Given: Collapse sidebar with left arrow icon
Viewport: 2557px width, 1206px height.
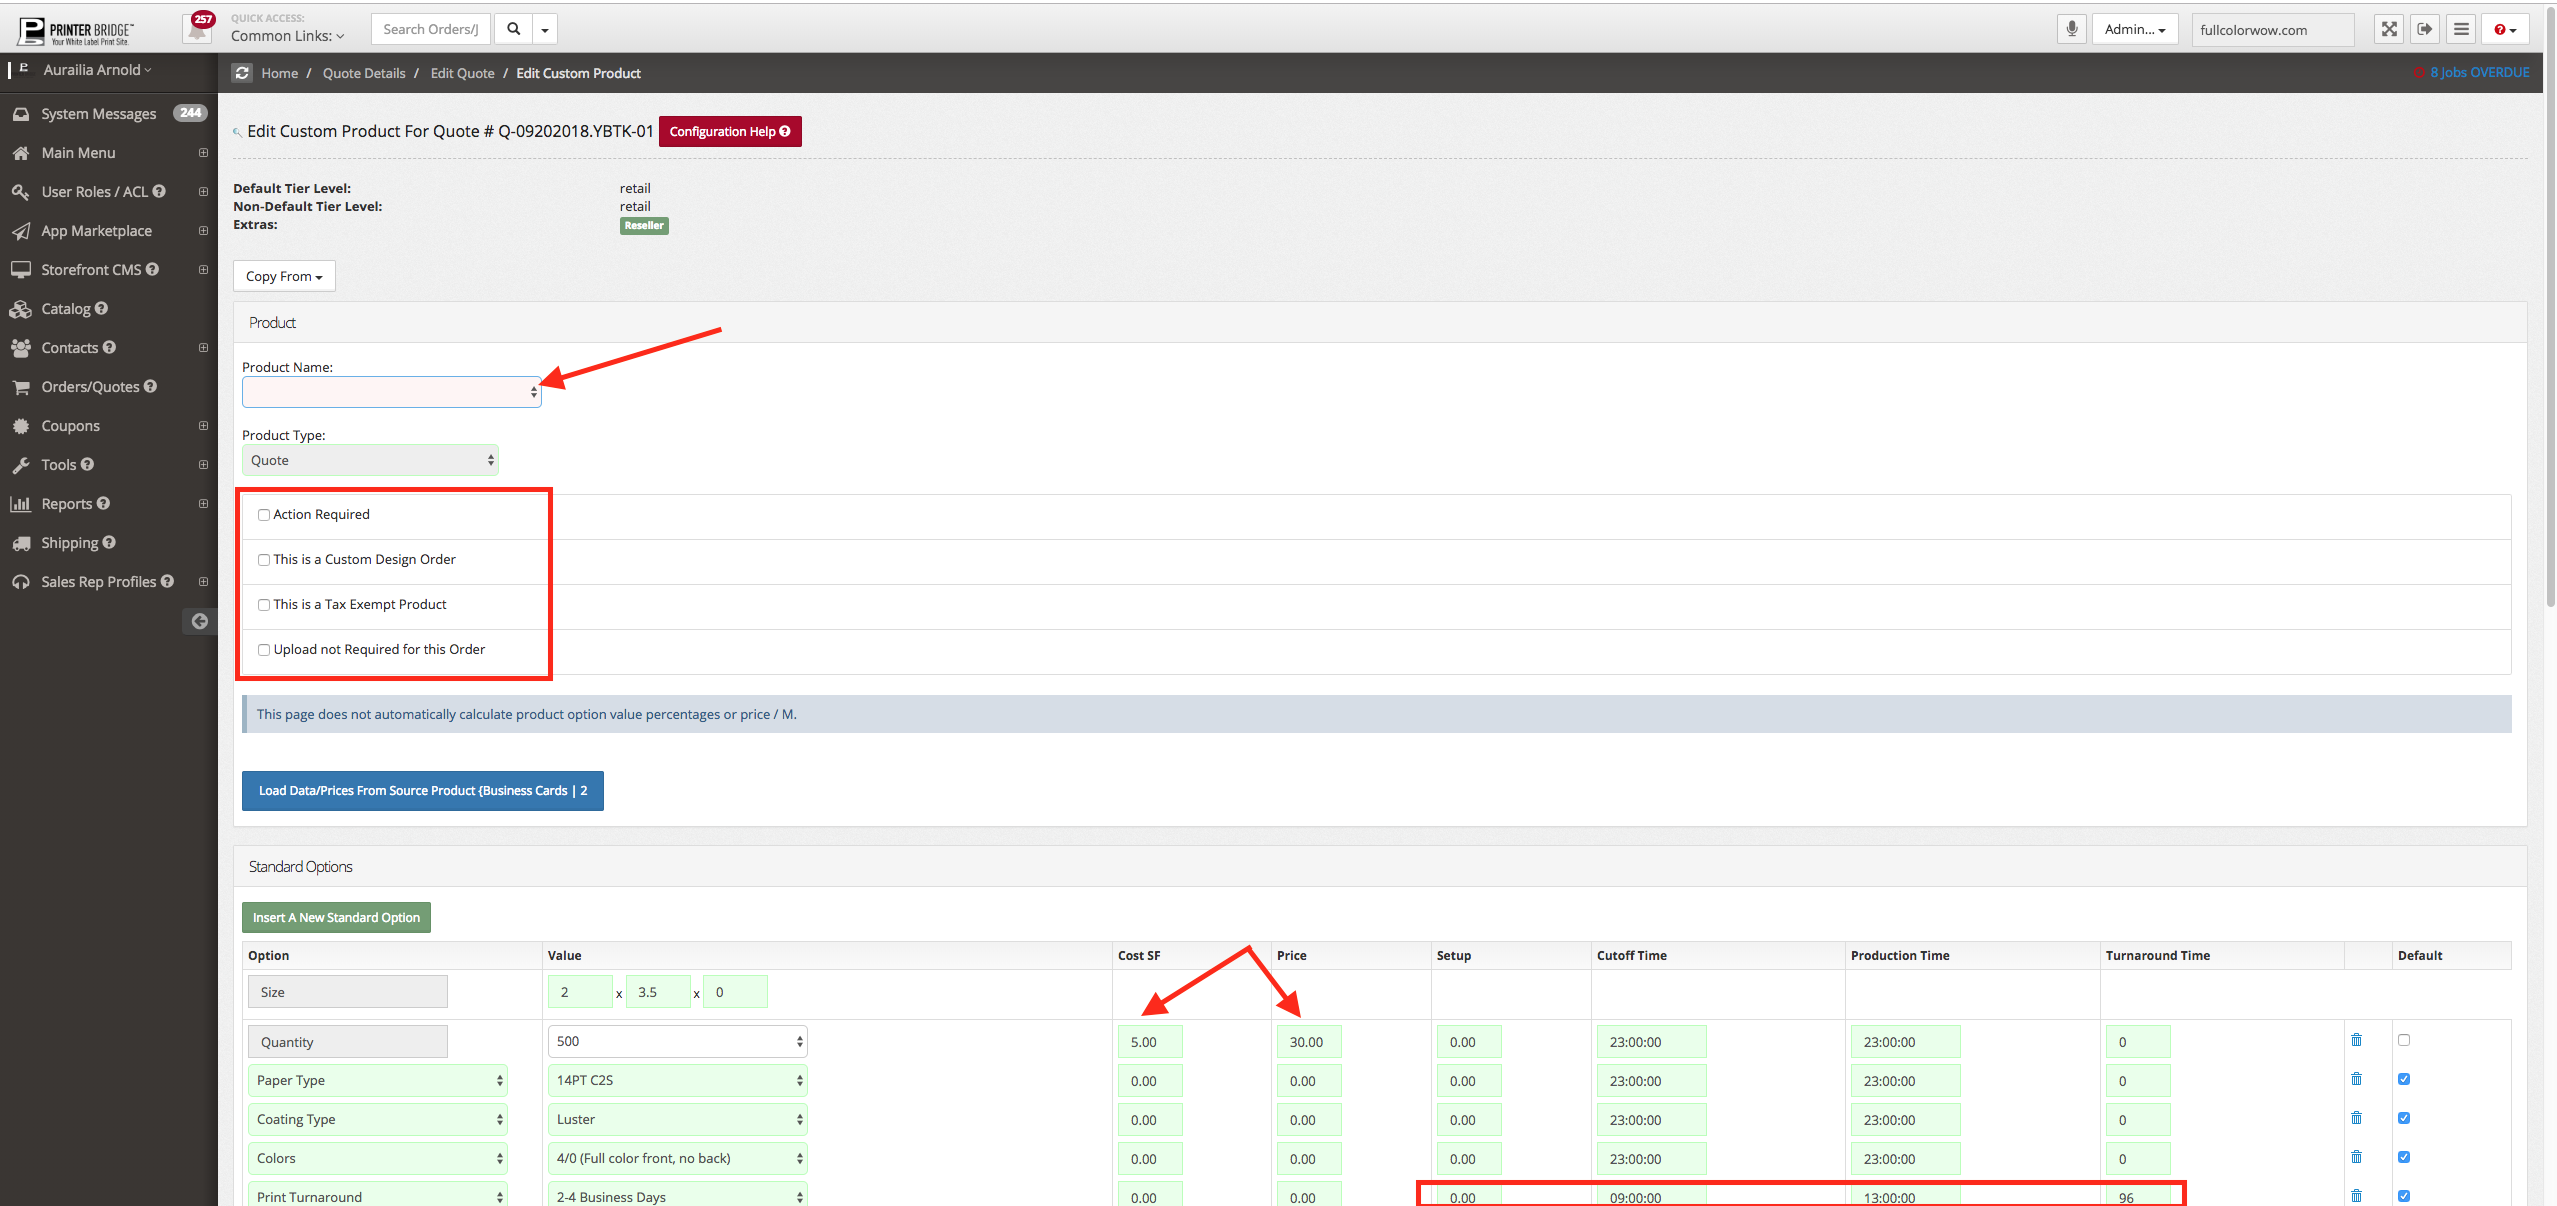Looking at the screenshot, I should [x=200, y=621].
